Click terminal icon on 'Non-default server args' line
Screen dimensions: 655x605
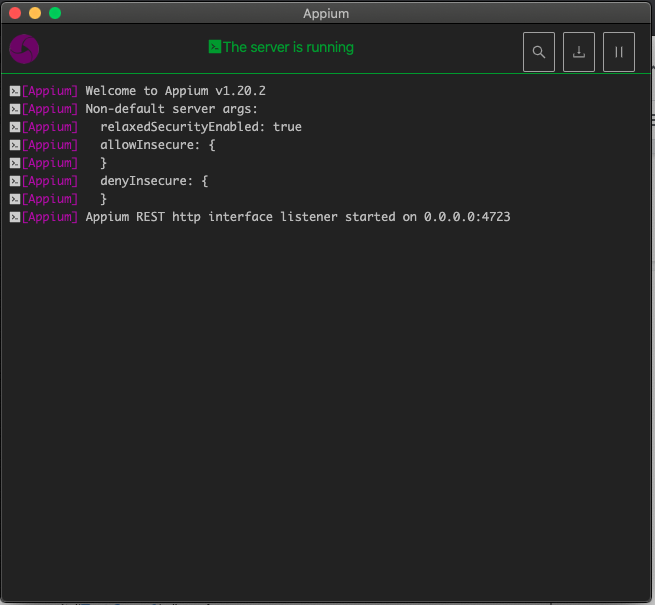click(x=15, y=109)
